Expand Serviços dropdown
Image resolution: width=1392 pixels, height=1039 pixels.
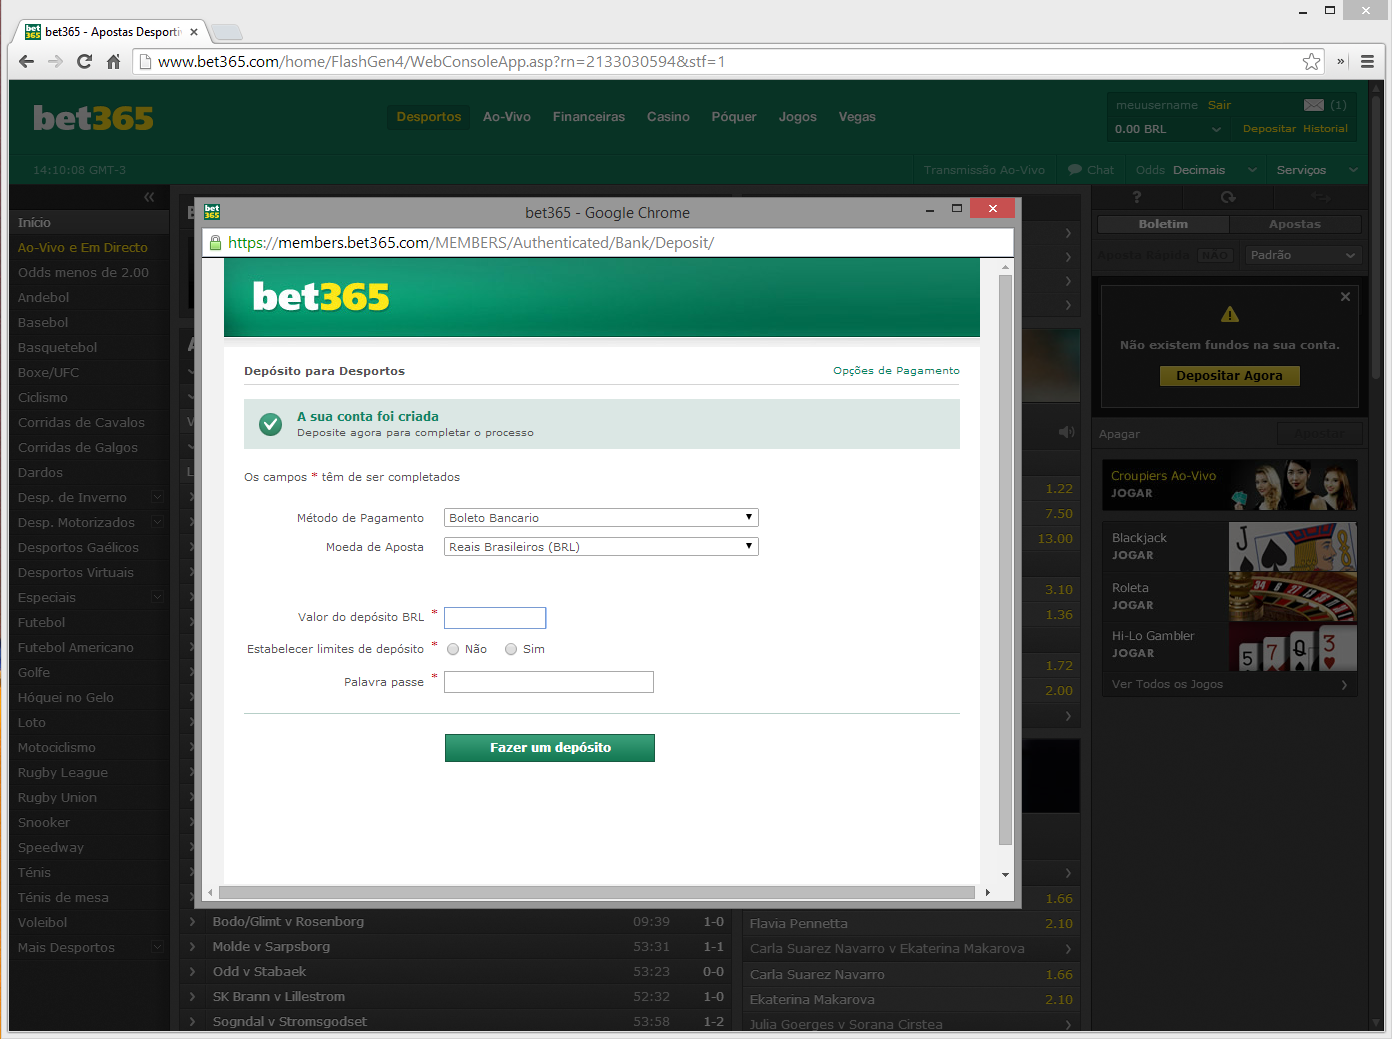pyautogui.click(x=1317, y=170)
